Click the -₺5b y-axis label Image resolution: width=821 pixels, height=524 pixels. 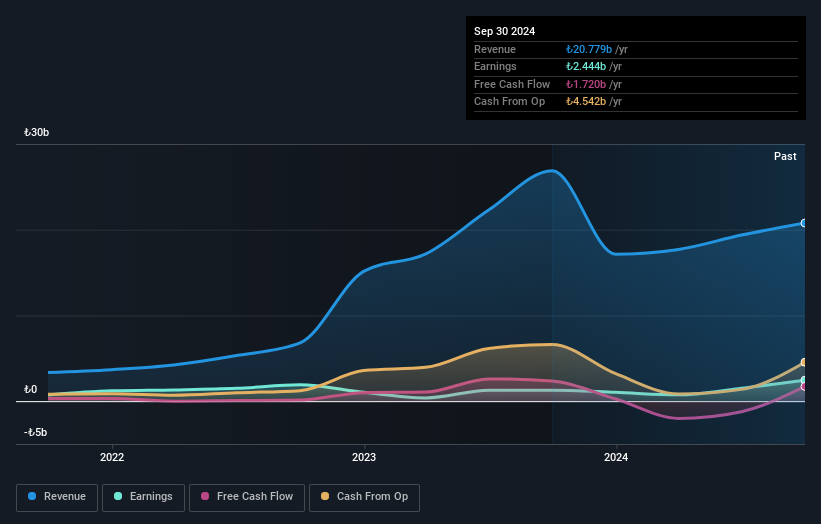35,432
